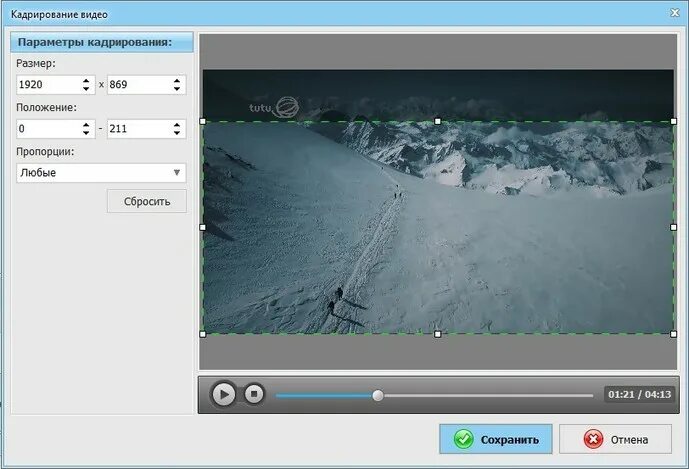689x469 pixels.
Task: Increase the crop width value
Action: click(86, 80)
